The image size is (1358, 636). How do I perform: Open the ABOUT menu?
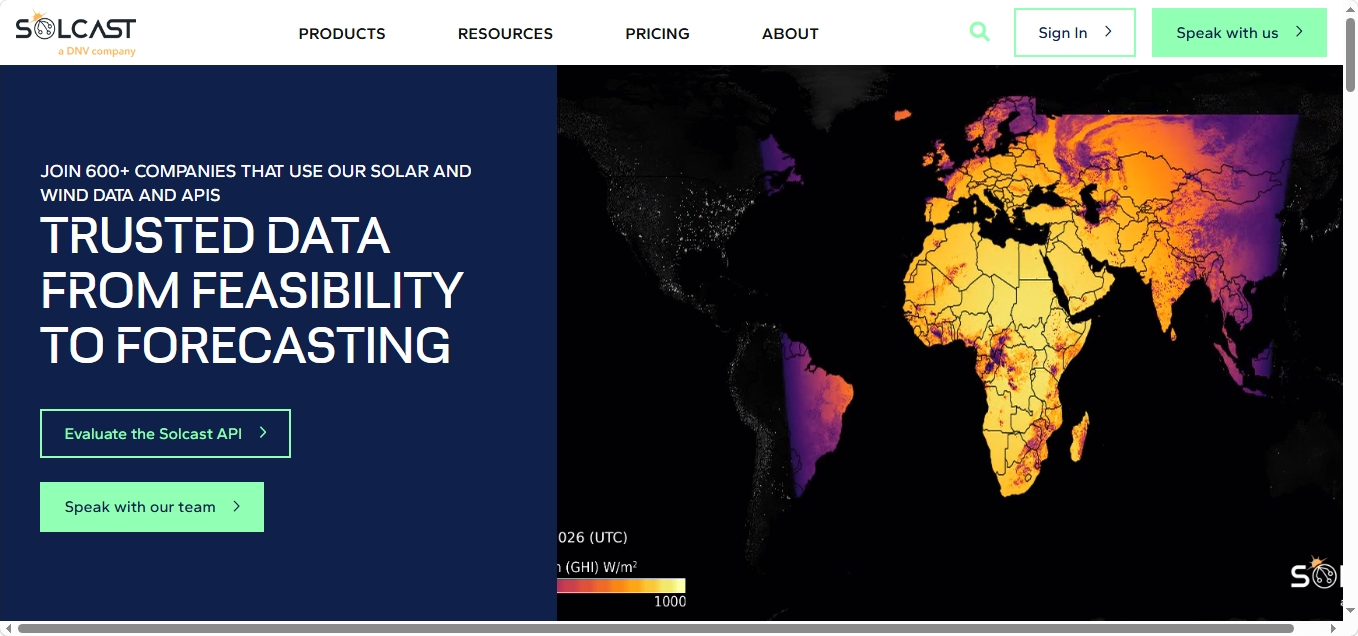(790, 33)
